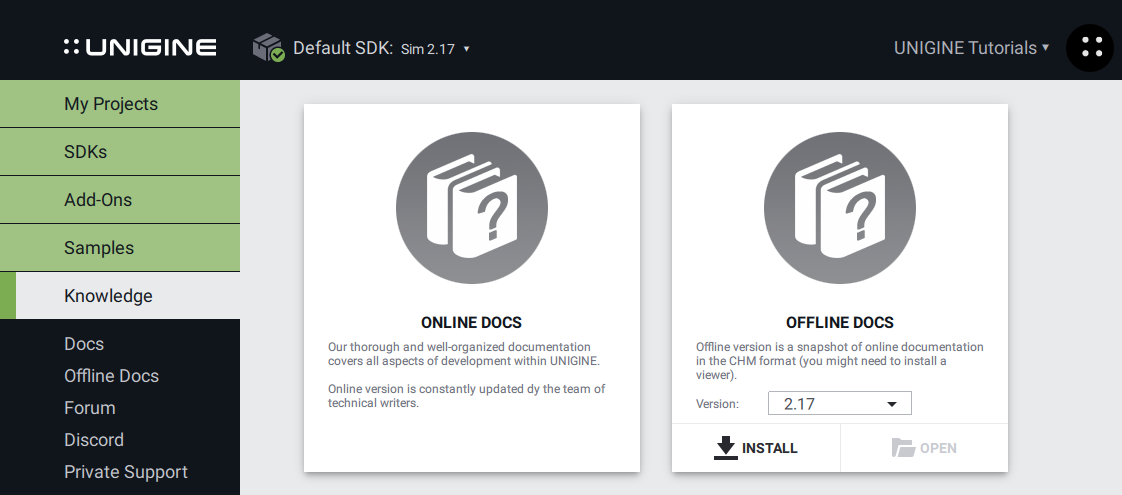Open Private Support link
The image size is (1122, 495).
(125, 472)
